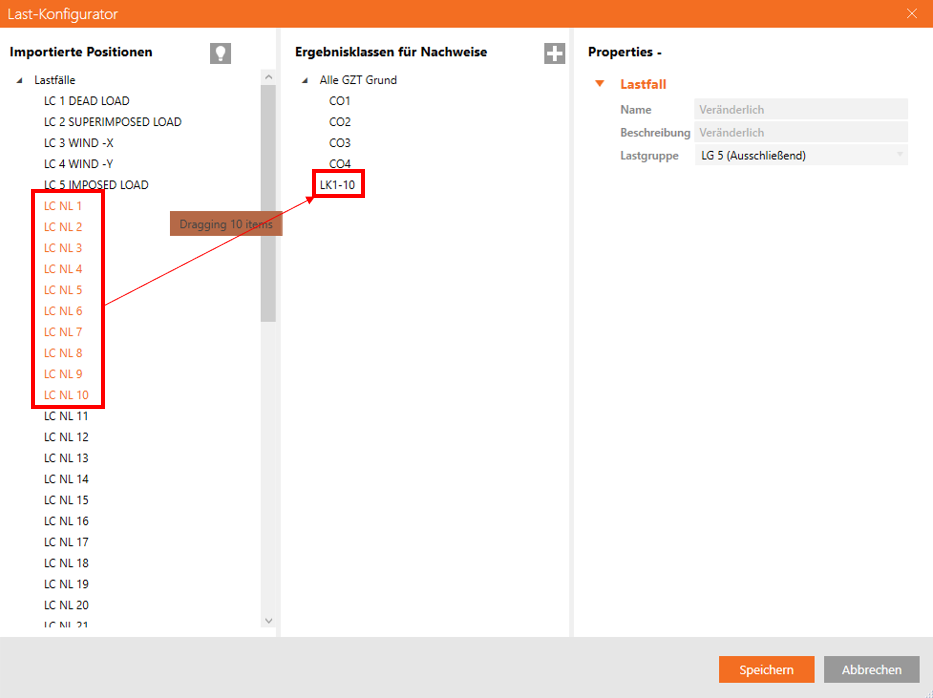Select load case LC NL 9
933x698 pixels.
(63, 374)
